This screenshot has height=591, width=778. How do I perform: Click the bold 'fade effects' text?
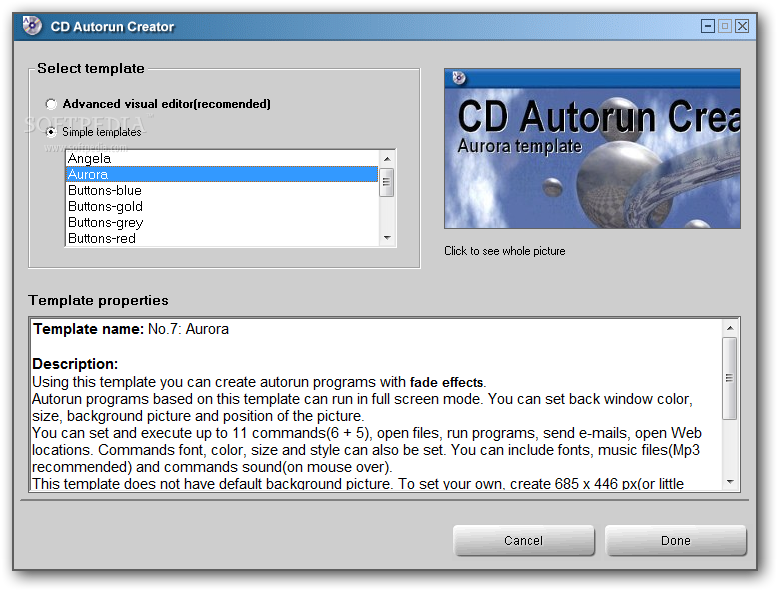(447, 382)
